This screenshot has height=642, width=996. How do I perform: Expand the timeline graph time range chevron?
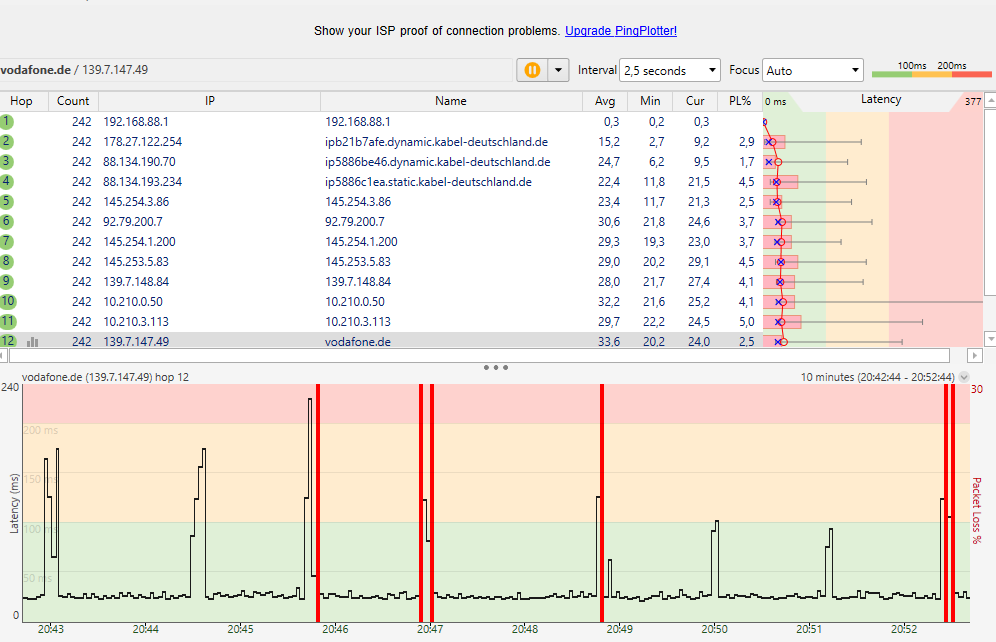(964, 377)
